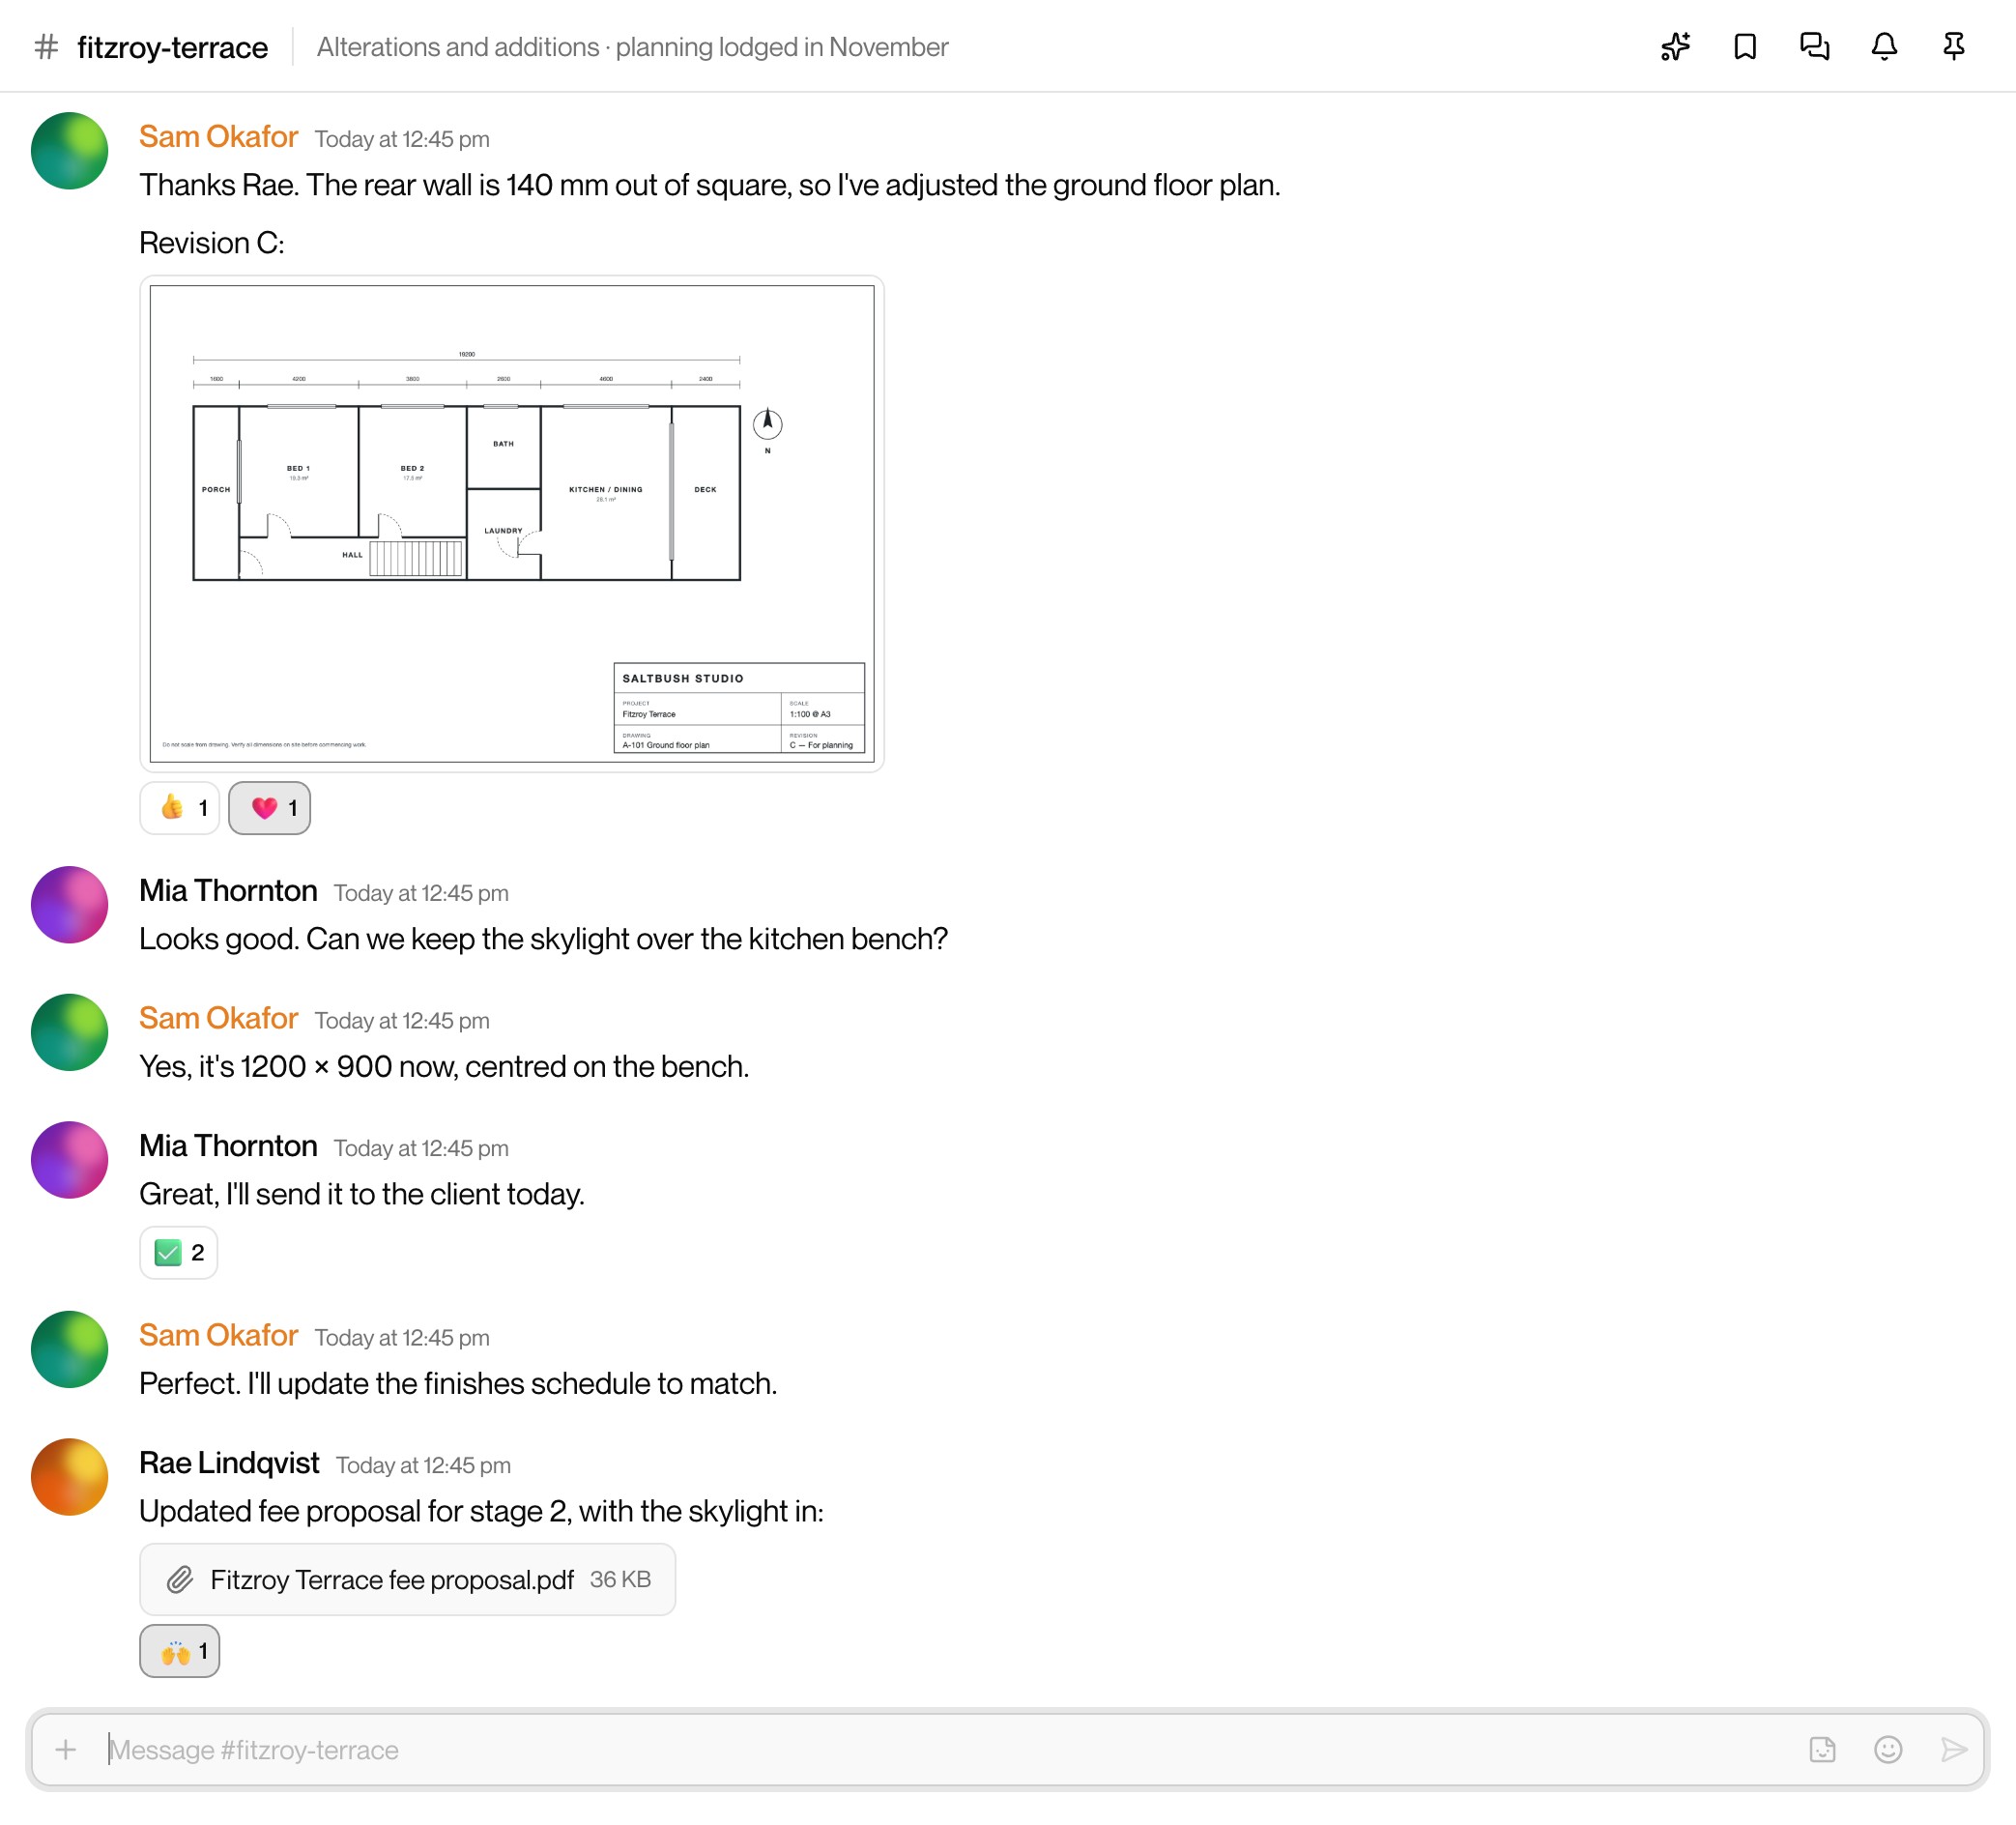Click the fitzroy-terrace channel name
2016x1825 pixels.
click(172, 47)
